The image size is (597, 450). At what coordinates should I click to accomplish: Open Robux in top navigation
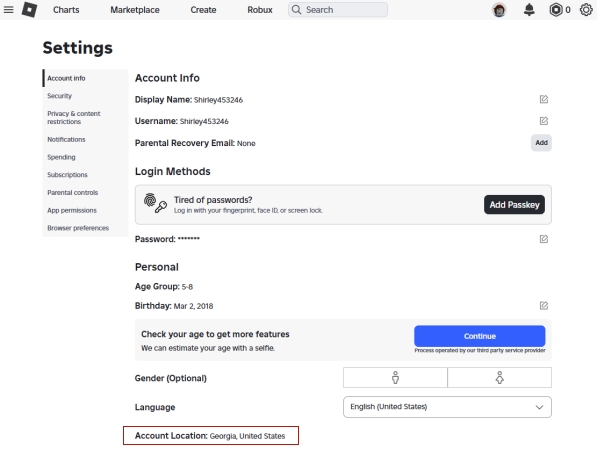[260, 10]
